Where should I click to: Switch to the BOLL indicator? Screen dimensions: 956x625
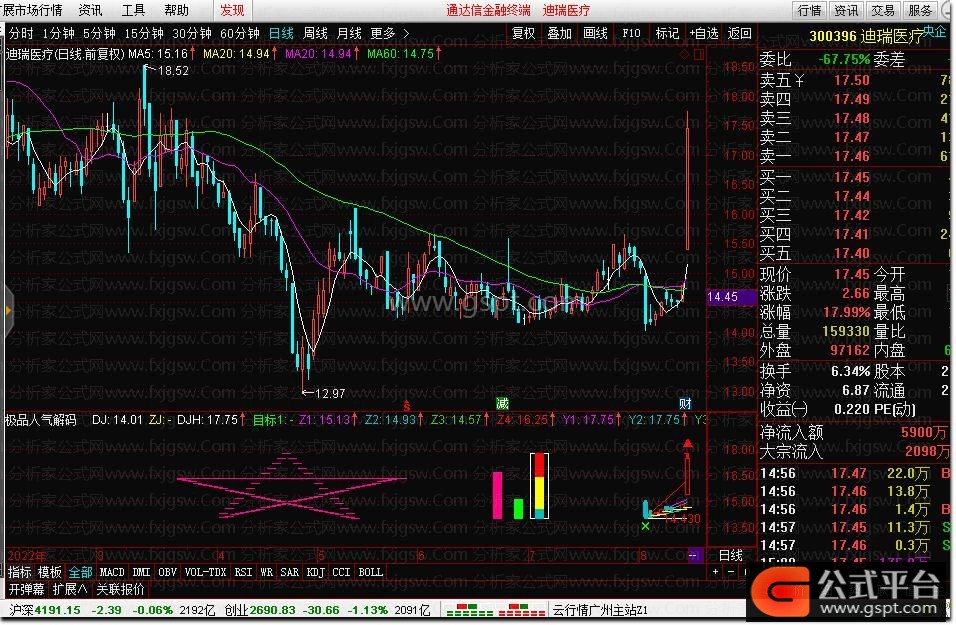click(x=371, y=572)
